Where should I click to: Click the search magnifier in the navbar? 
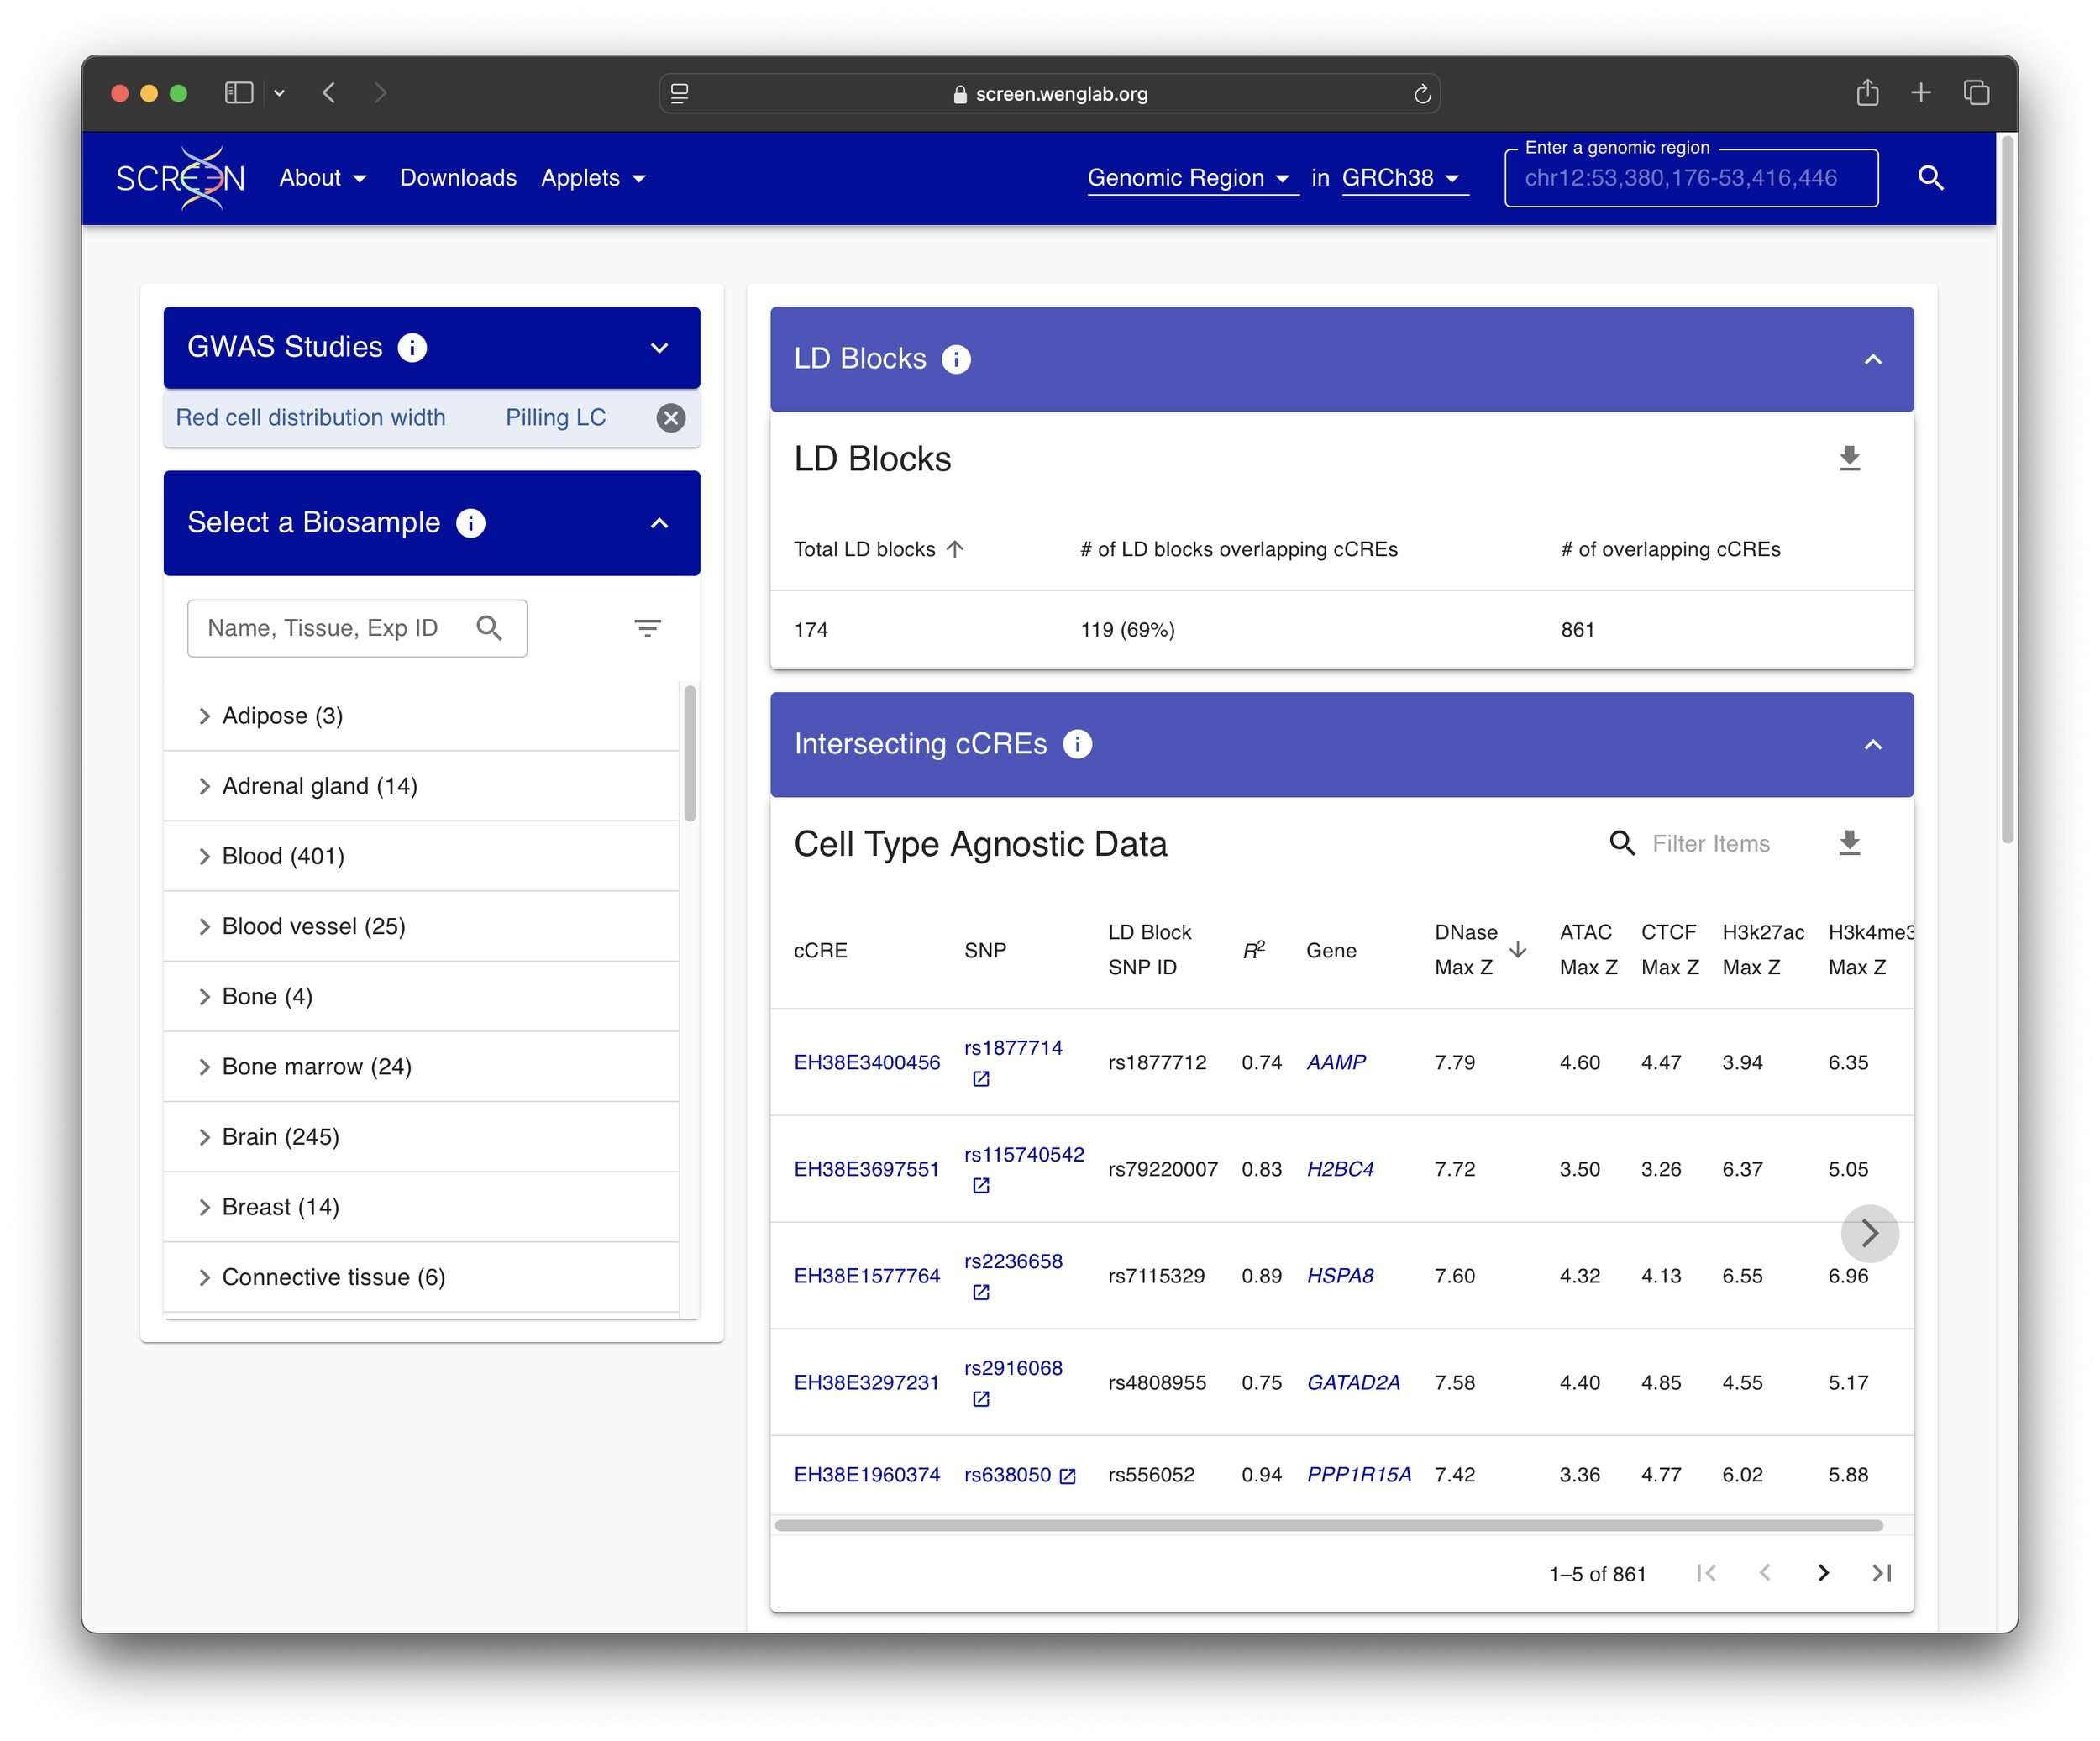pyautogui.click(x=1930, y=178)
